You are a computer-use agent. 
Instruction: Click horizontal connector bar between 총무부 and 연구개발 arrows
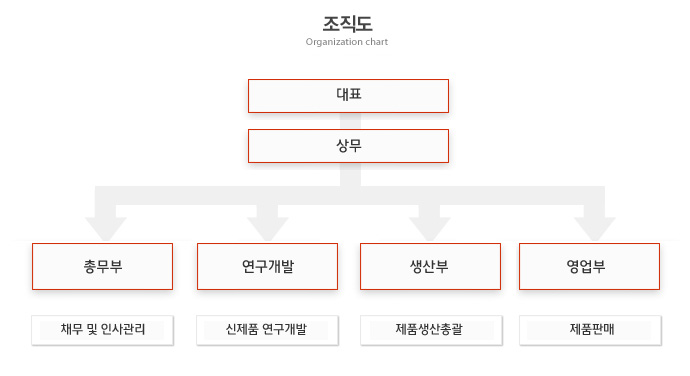pos(187,195)
